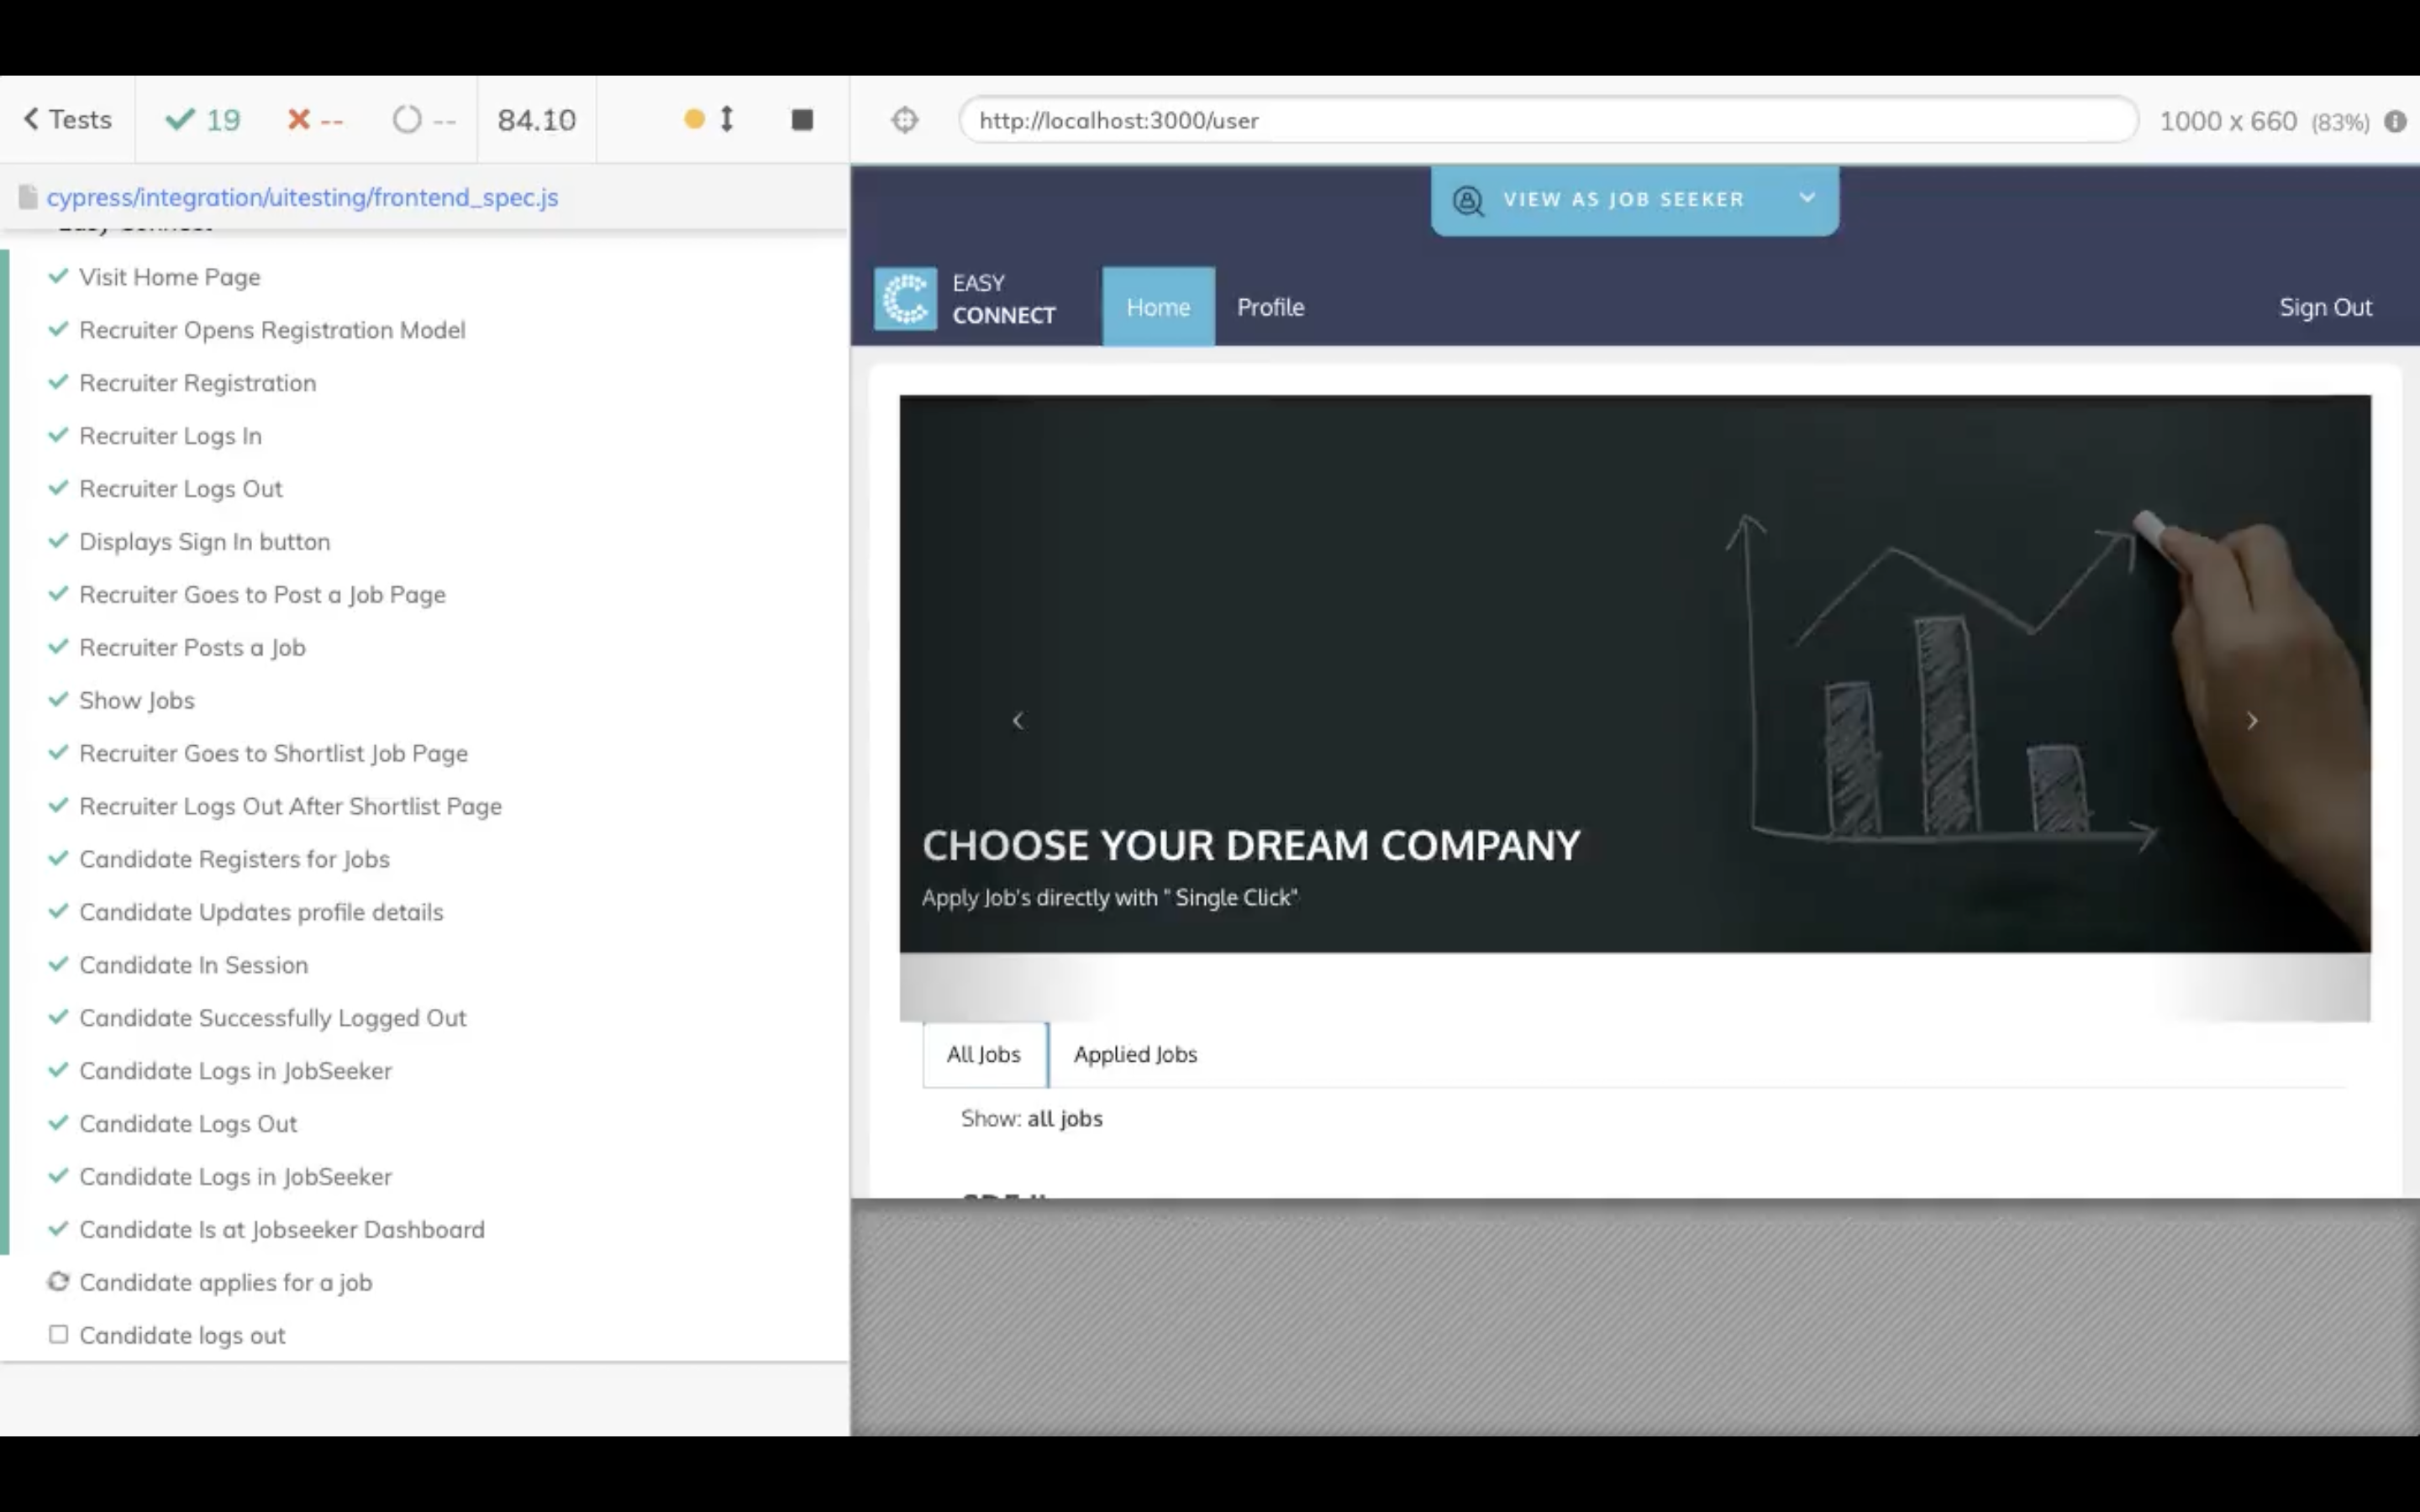Go back to Tests list

point(67,120)
